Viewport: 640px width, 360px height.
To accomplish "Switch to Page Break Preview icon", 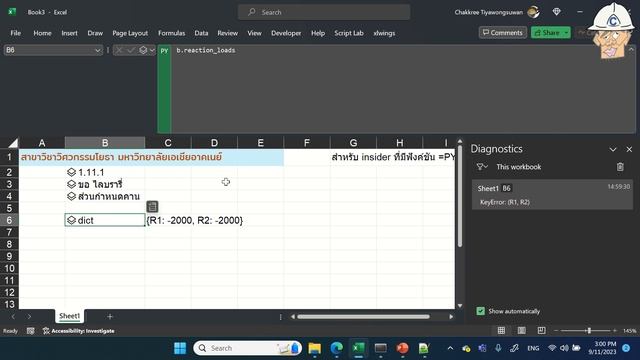I will tap(542, 331).
